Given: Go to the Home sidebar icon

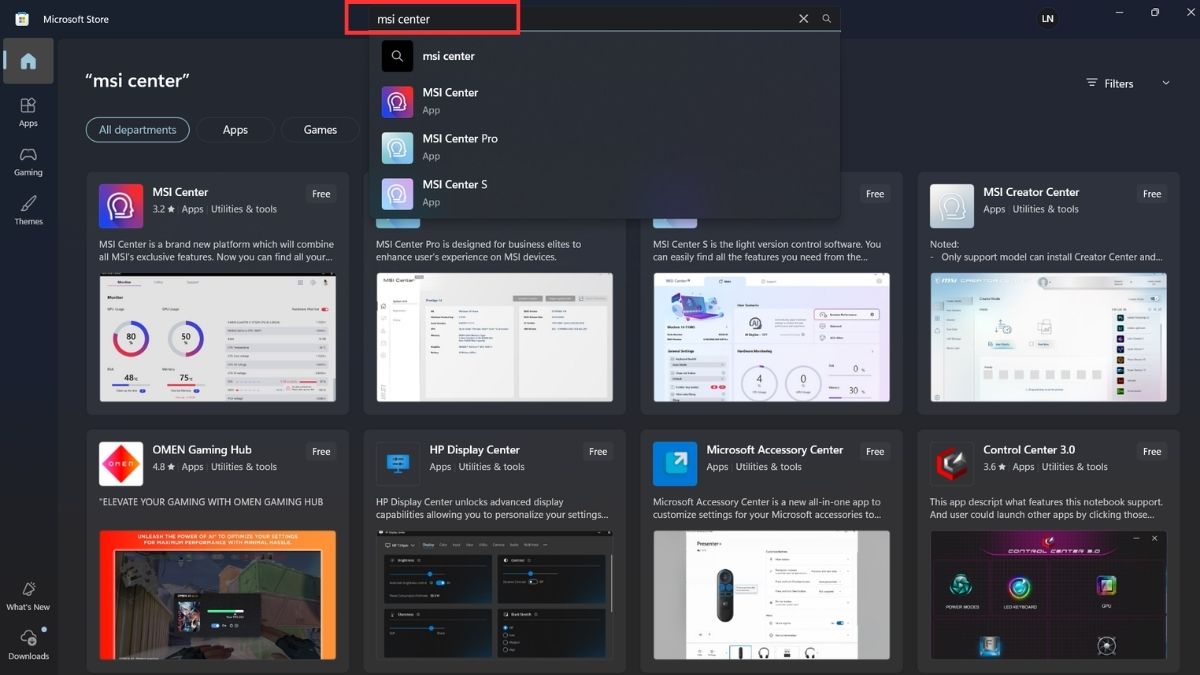Looking at the screenshot, I should [28, 61].
